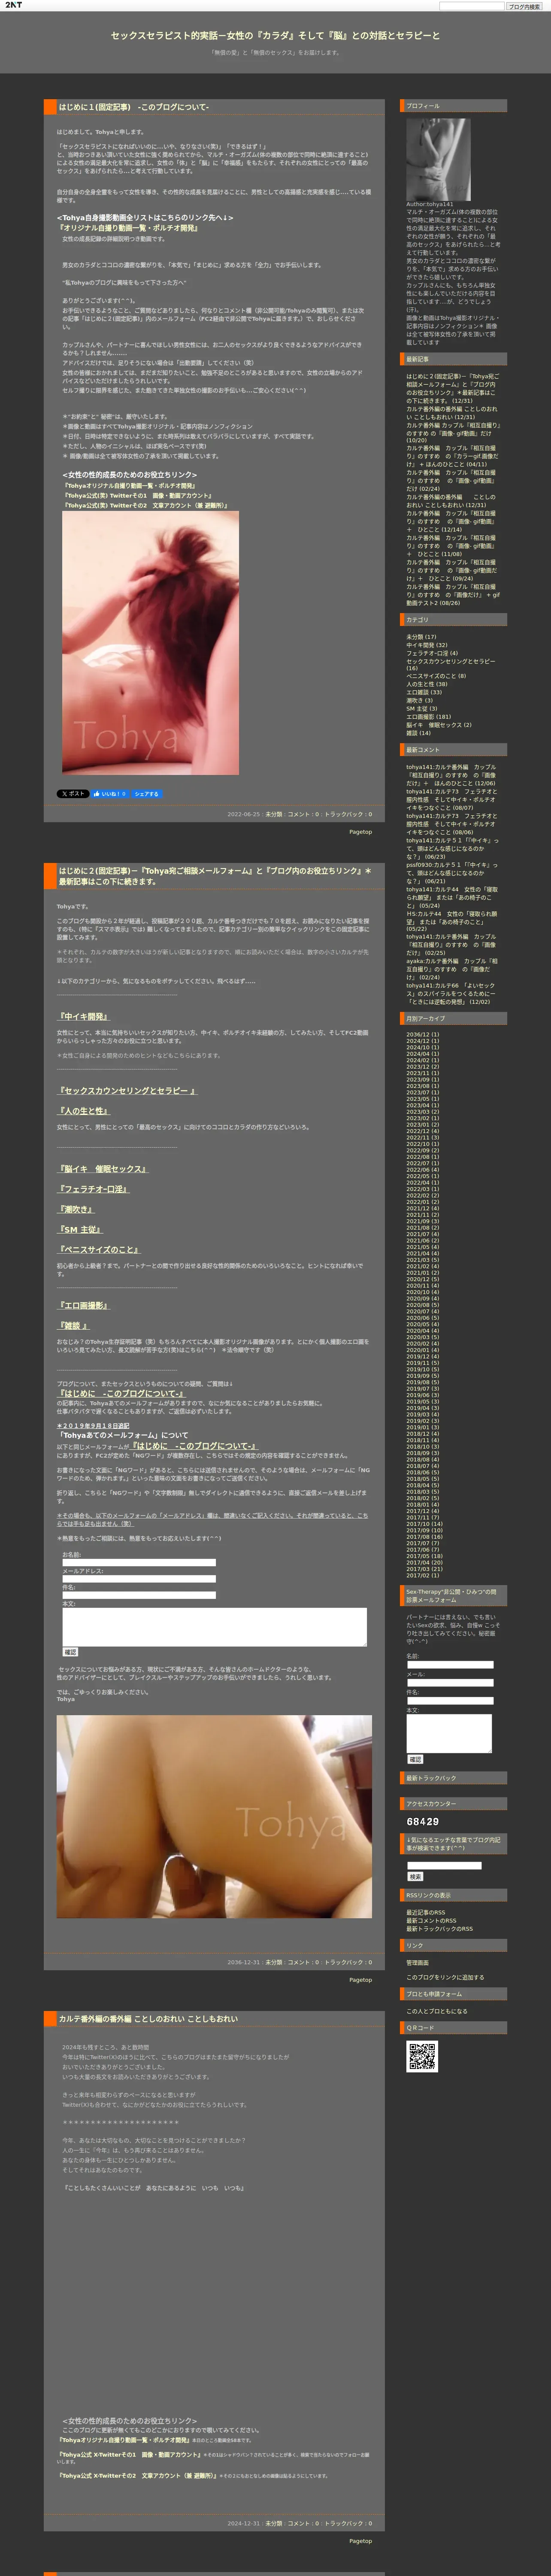This screenshot has height=2576, width=551.
Task: Click この人とブロともになる link
Action: 436,2011
